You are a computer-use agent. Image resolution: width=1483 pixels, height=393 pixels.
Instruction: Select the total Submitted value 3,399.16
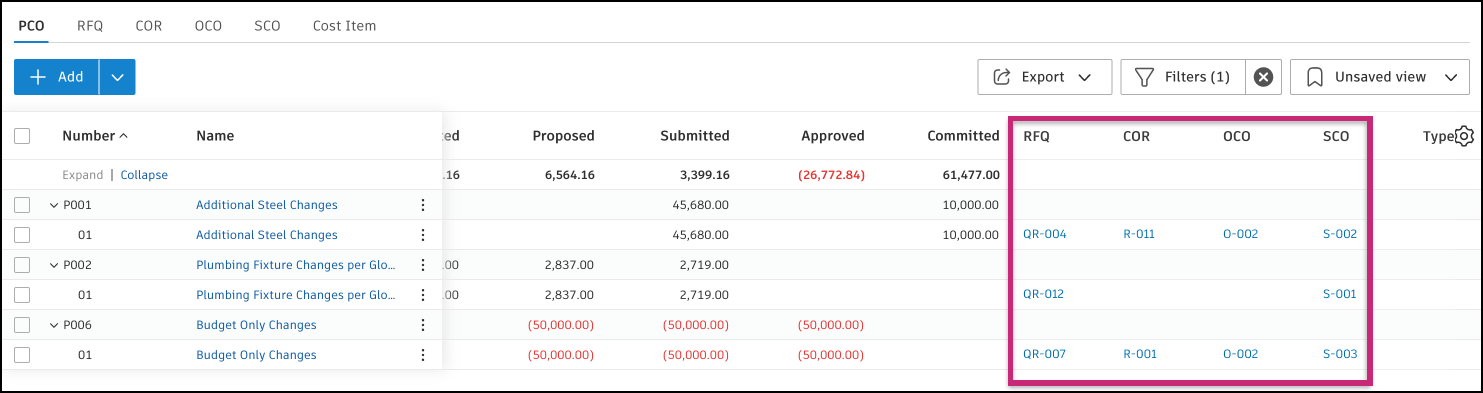coord(704,175)
